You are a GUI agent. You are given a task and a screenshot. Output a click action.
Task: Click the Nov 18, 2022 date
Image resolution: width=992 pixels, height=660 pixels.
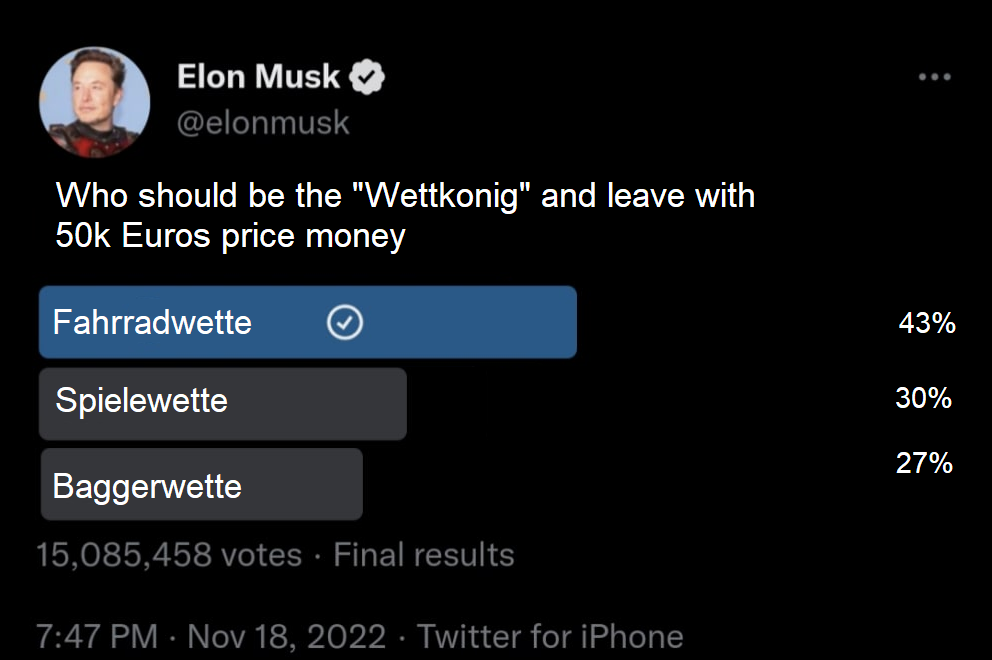[286, 636]
